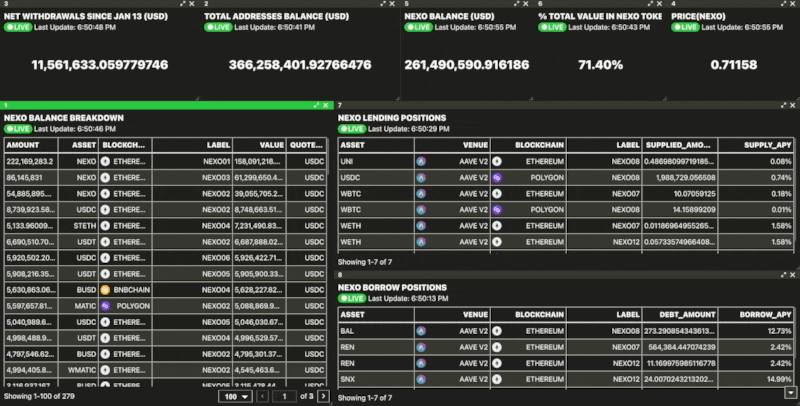The height and width of the screenshot is (406, 800).
Task: Click the 1,988,729.056508 supplied amount cell
Action: tap(680, 177)
